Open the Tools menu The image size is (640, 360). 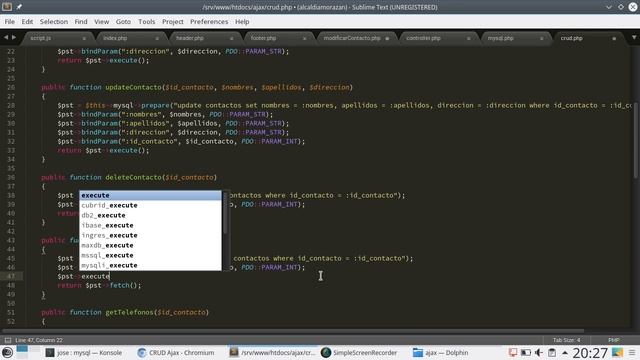(147, 22)
